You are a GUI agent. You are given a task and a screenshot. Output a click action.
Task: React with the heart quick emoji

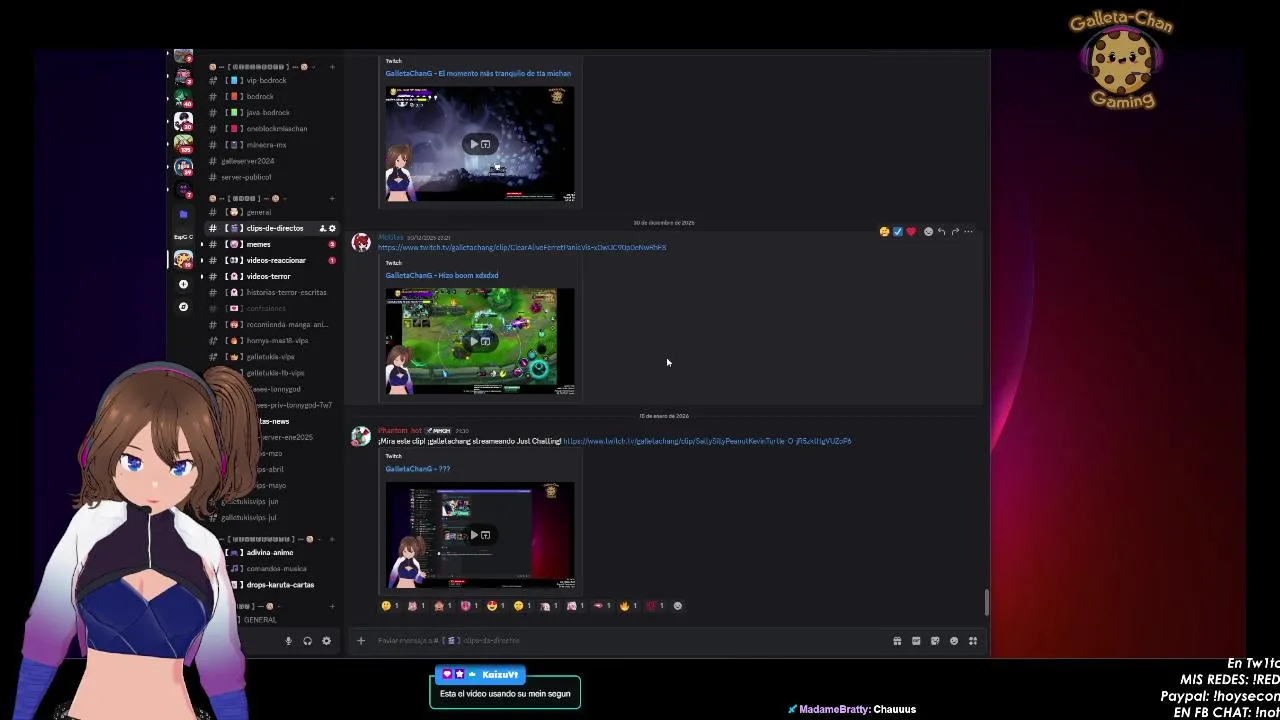click(x=911, y=231)
